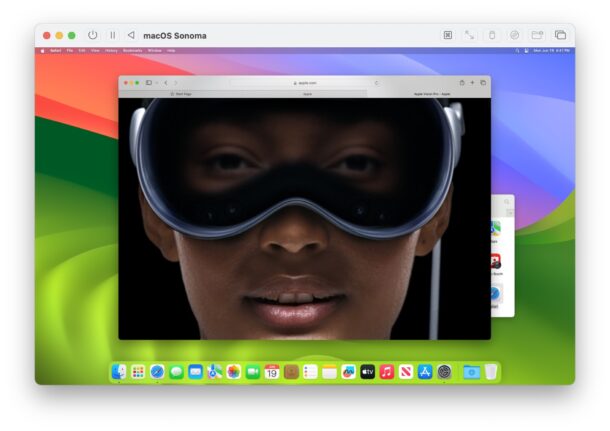Image resolution: width=610 pixels, height=431 pixels.
Task: Pause the macOS Sonoma virtual machine
Action: click(x=112, y=35)
